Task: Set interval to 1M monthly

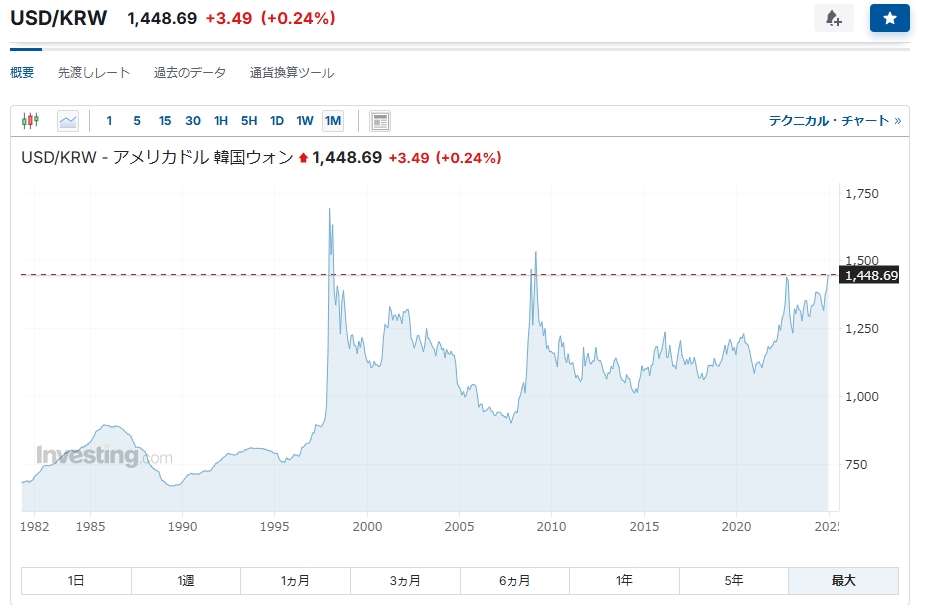Action: [333, 121]
